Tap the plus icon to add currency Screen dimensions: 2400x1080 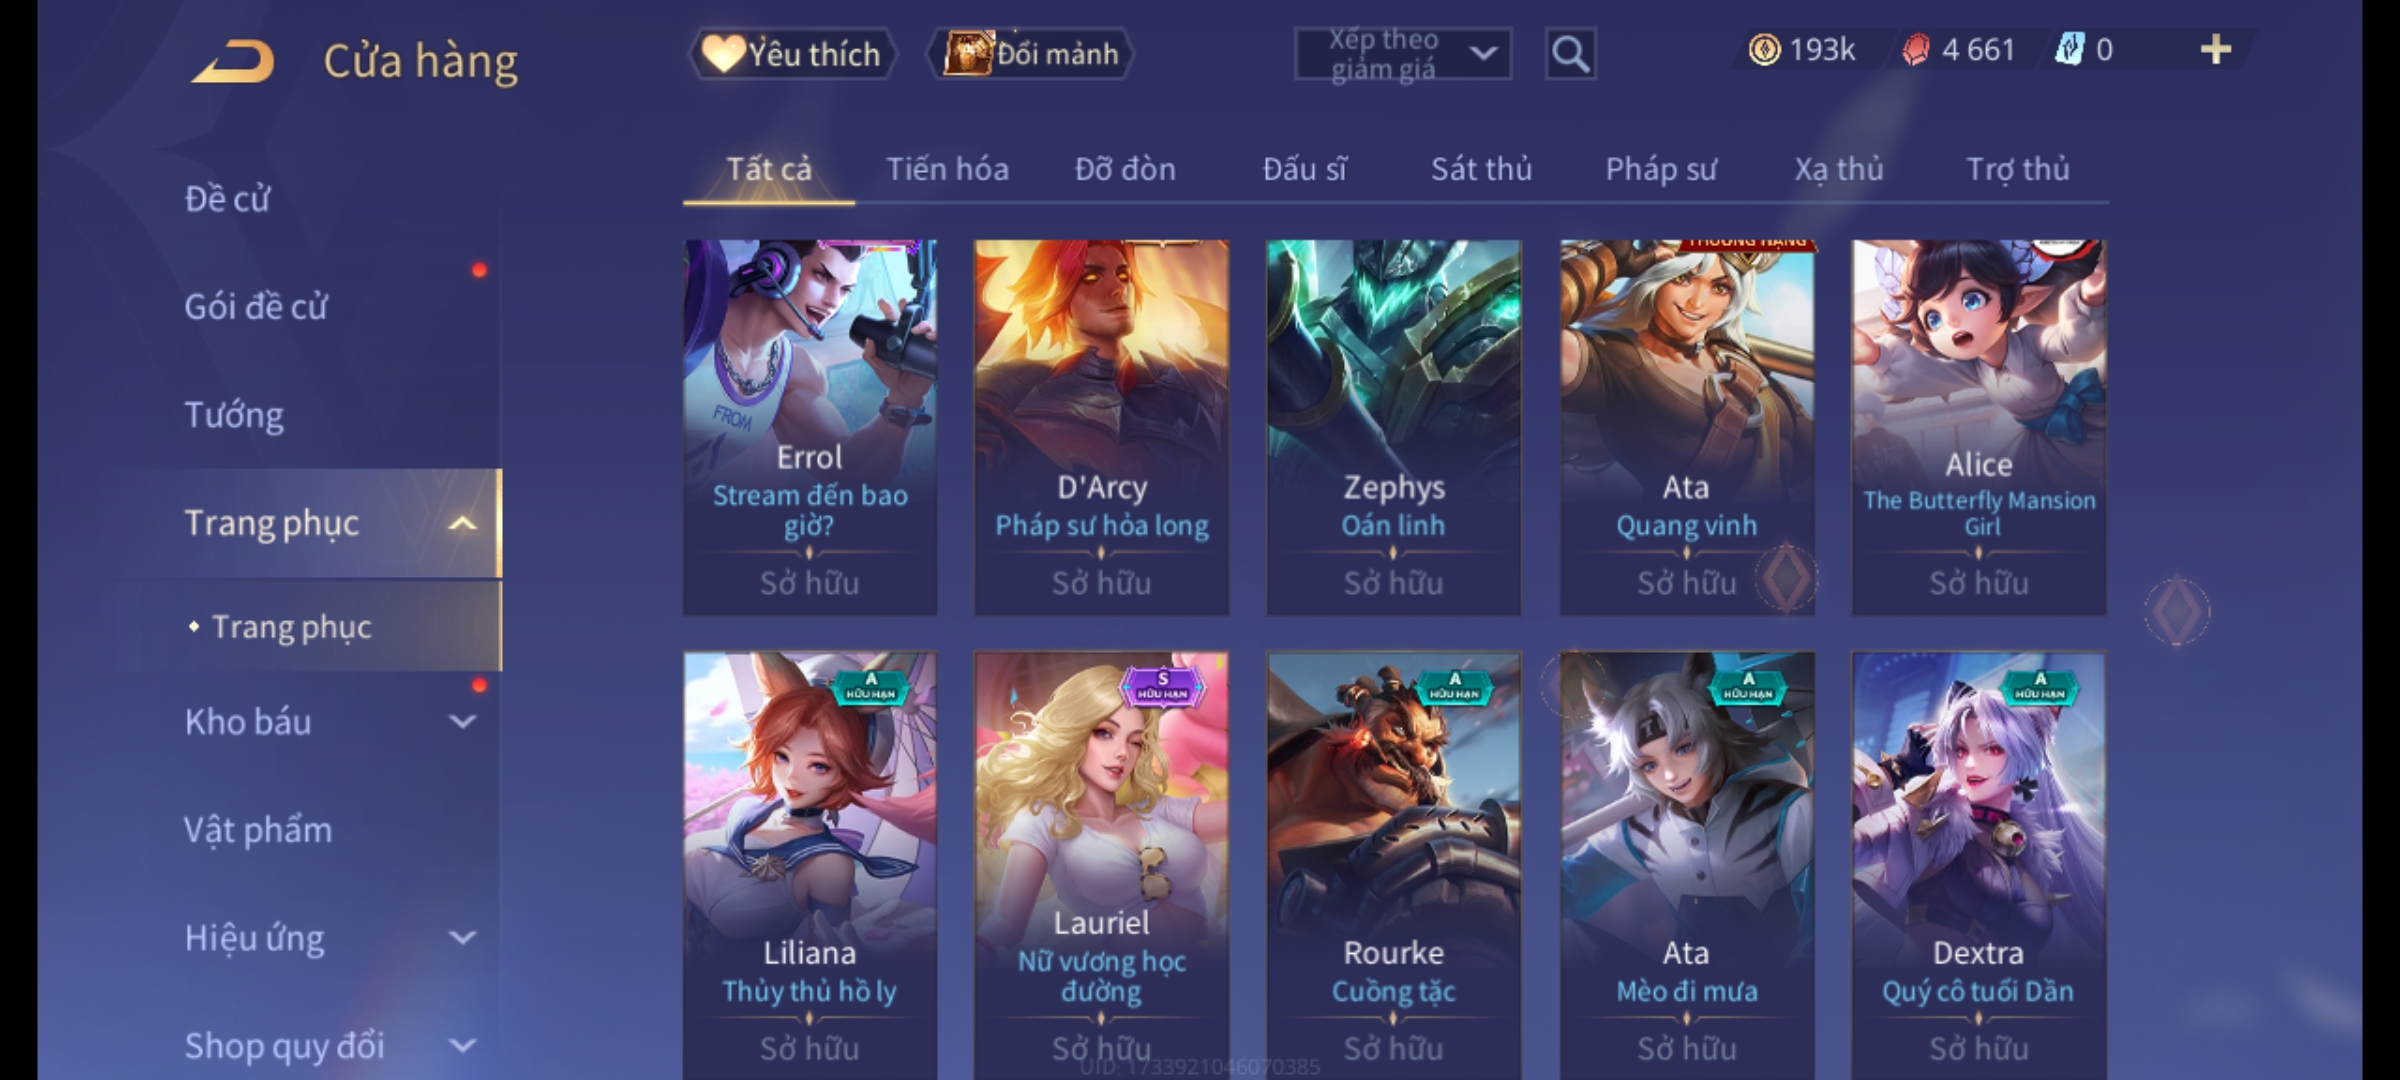(2216, 50)
